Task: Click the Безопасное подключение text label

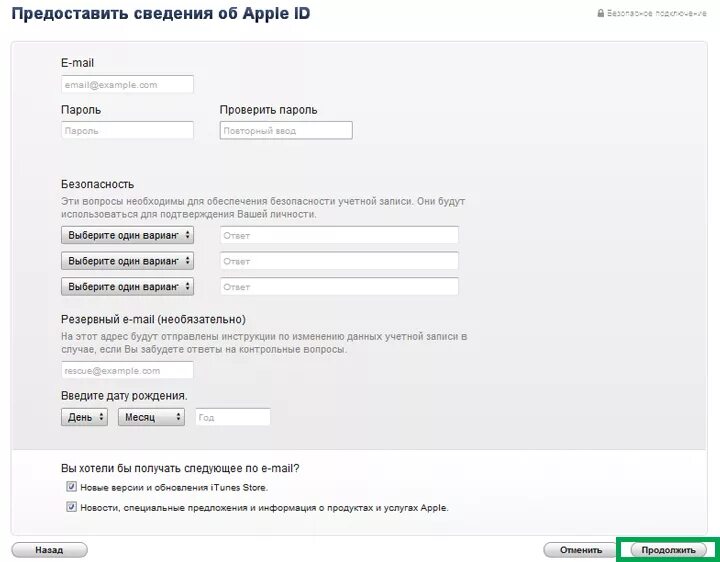Action: click(x=657, y=13)
